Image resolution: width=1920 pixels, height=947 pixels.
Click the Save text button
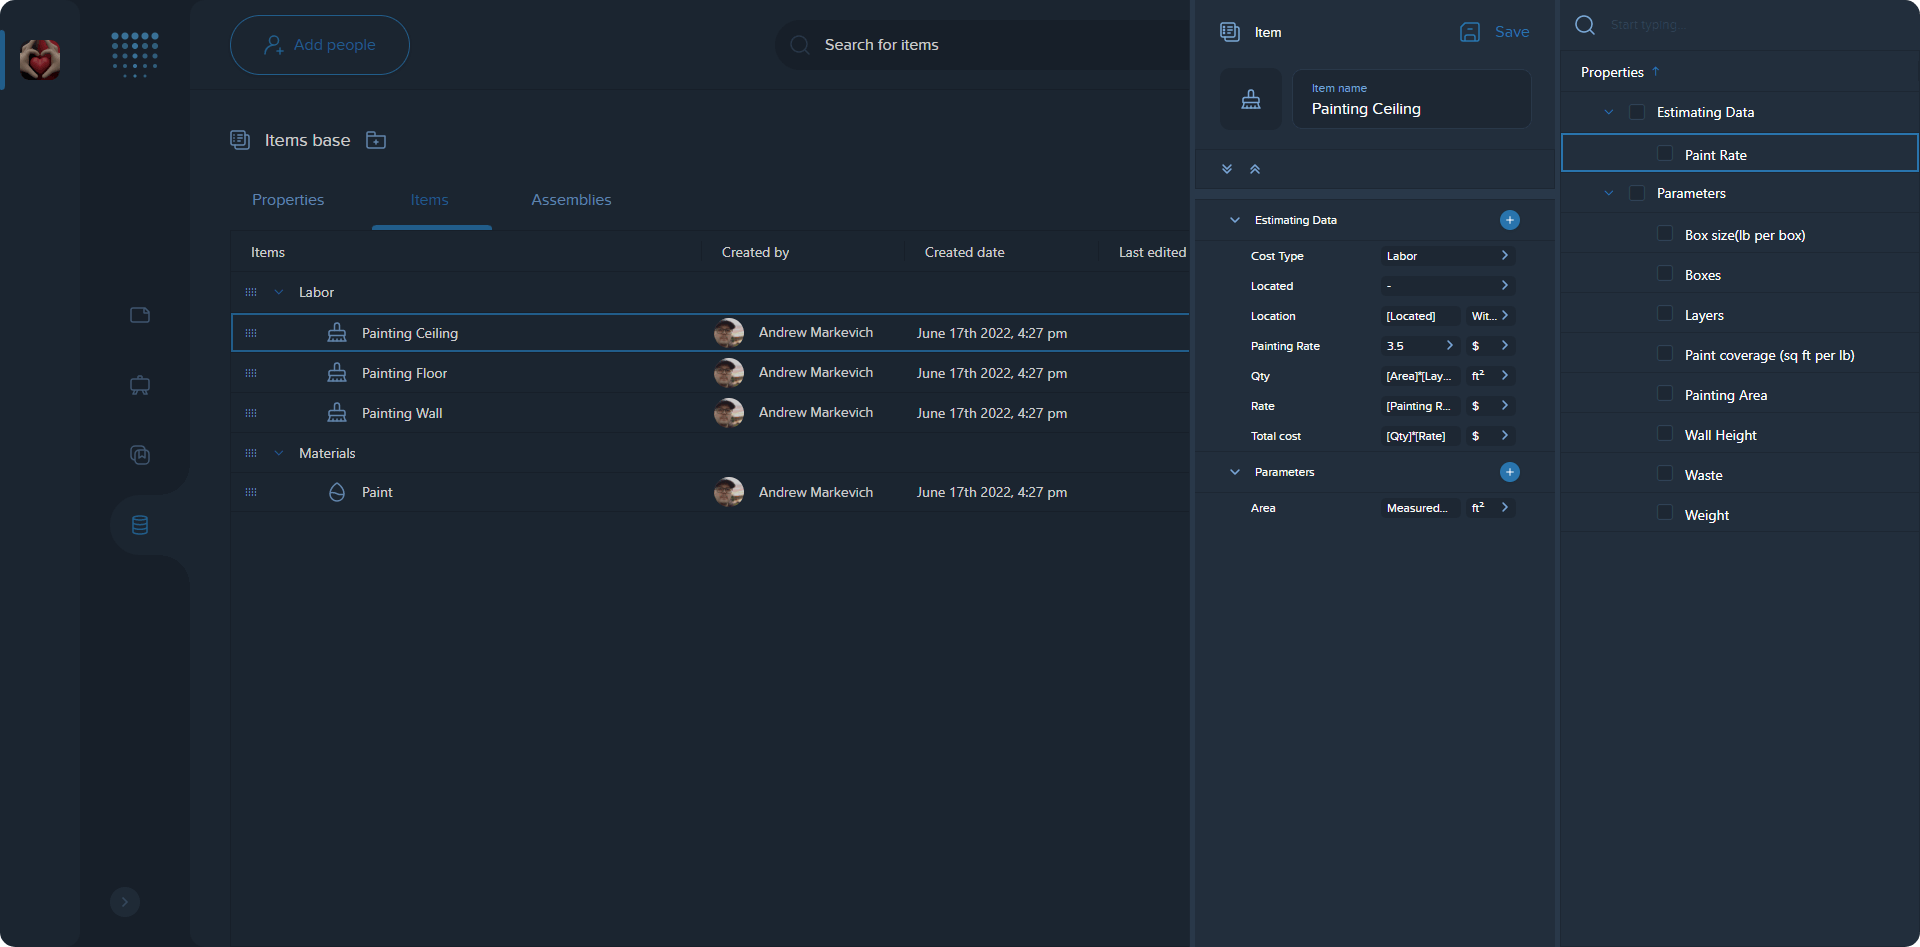point(1512,32)
